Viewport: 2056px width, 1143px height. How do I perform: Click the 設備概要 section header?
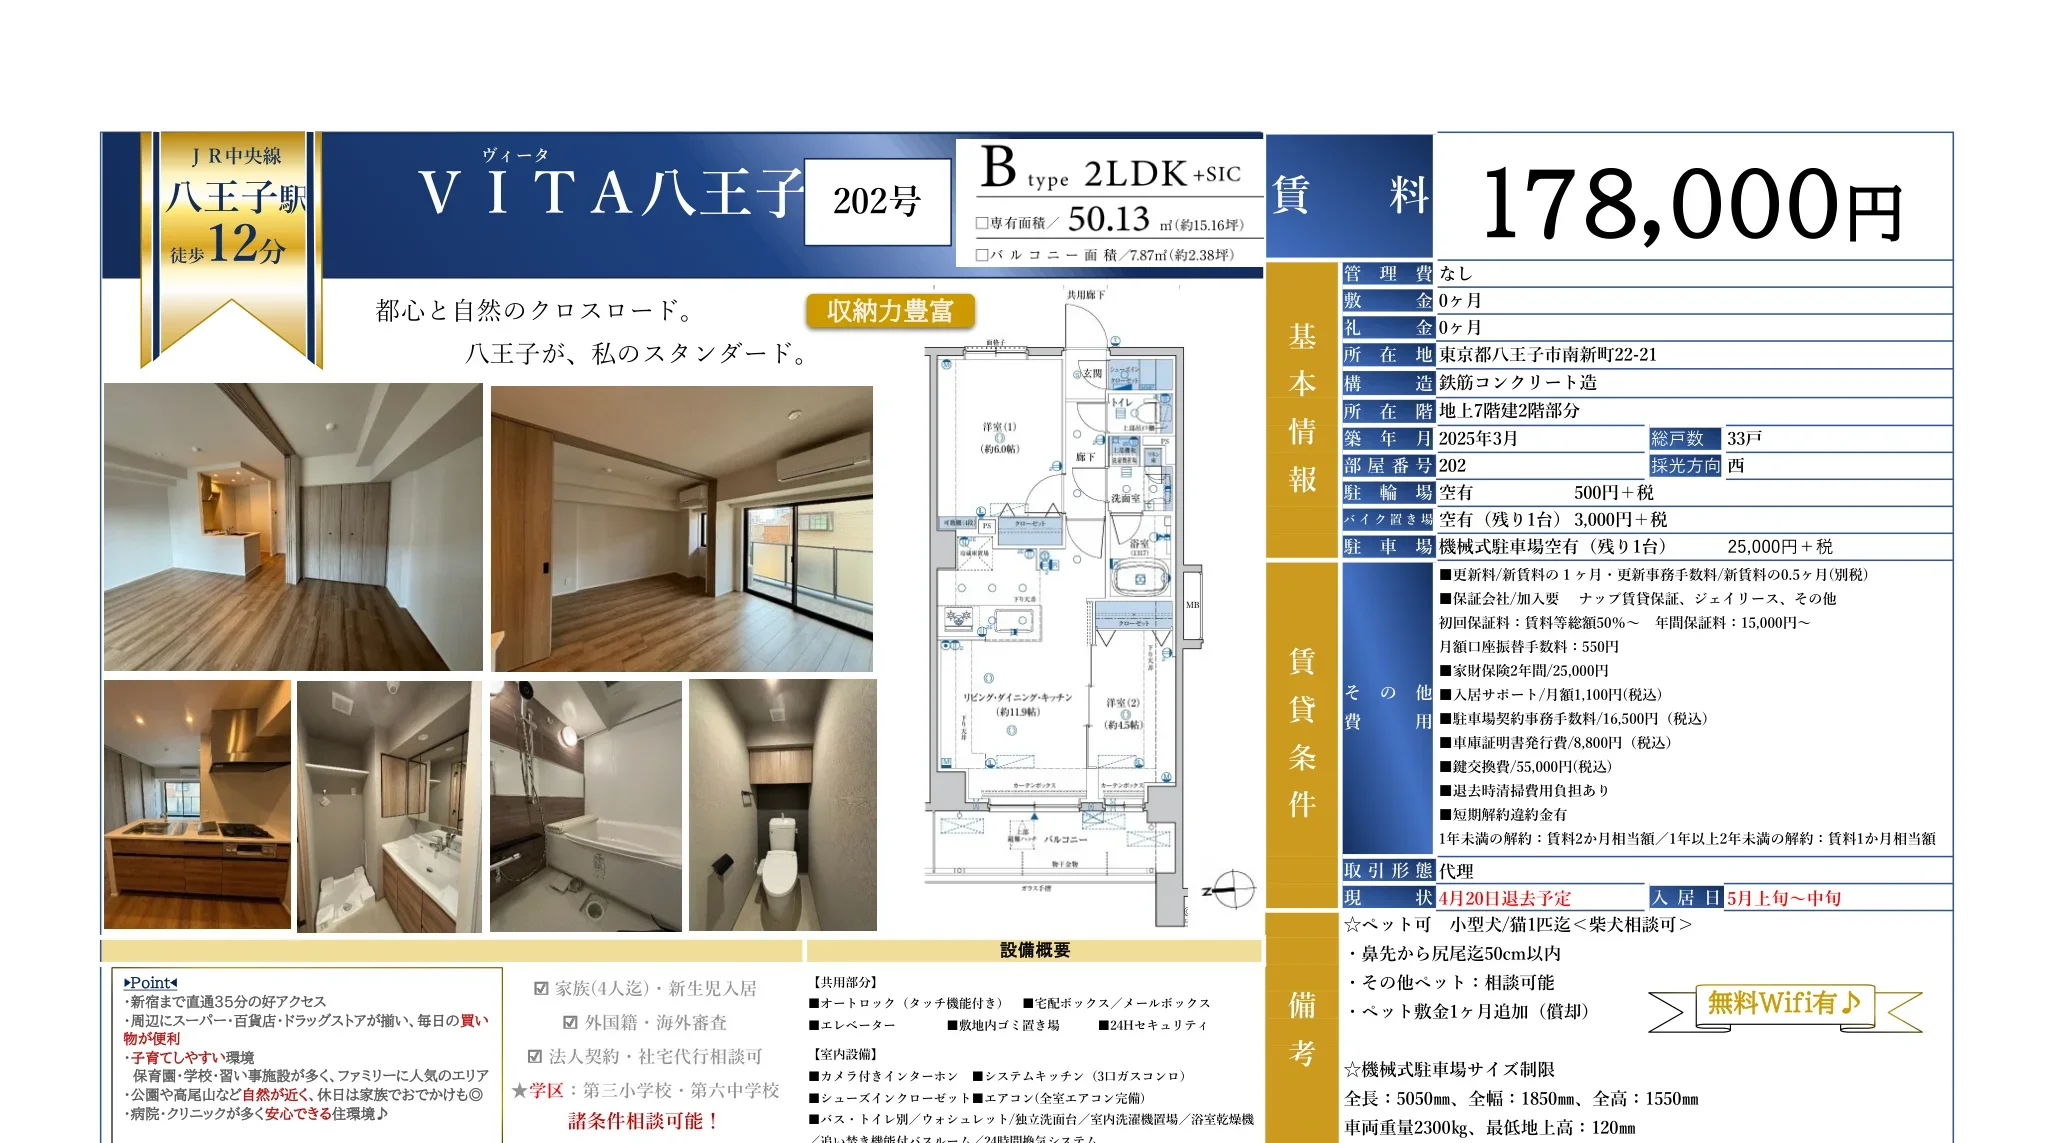point(1035,950)
